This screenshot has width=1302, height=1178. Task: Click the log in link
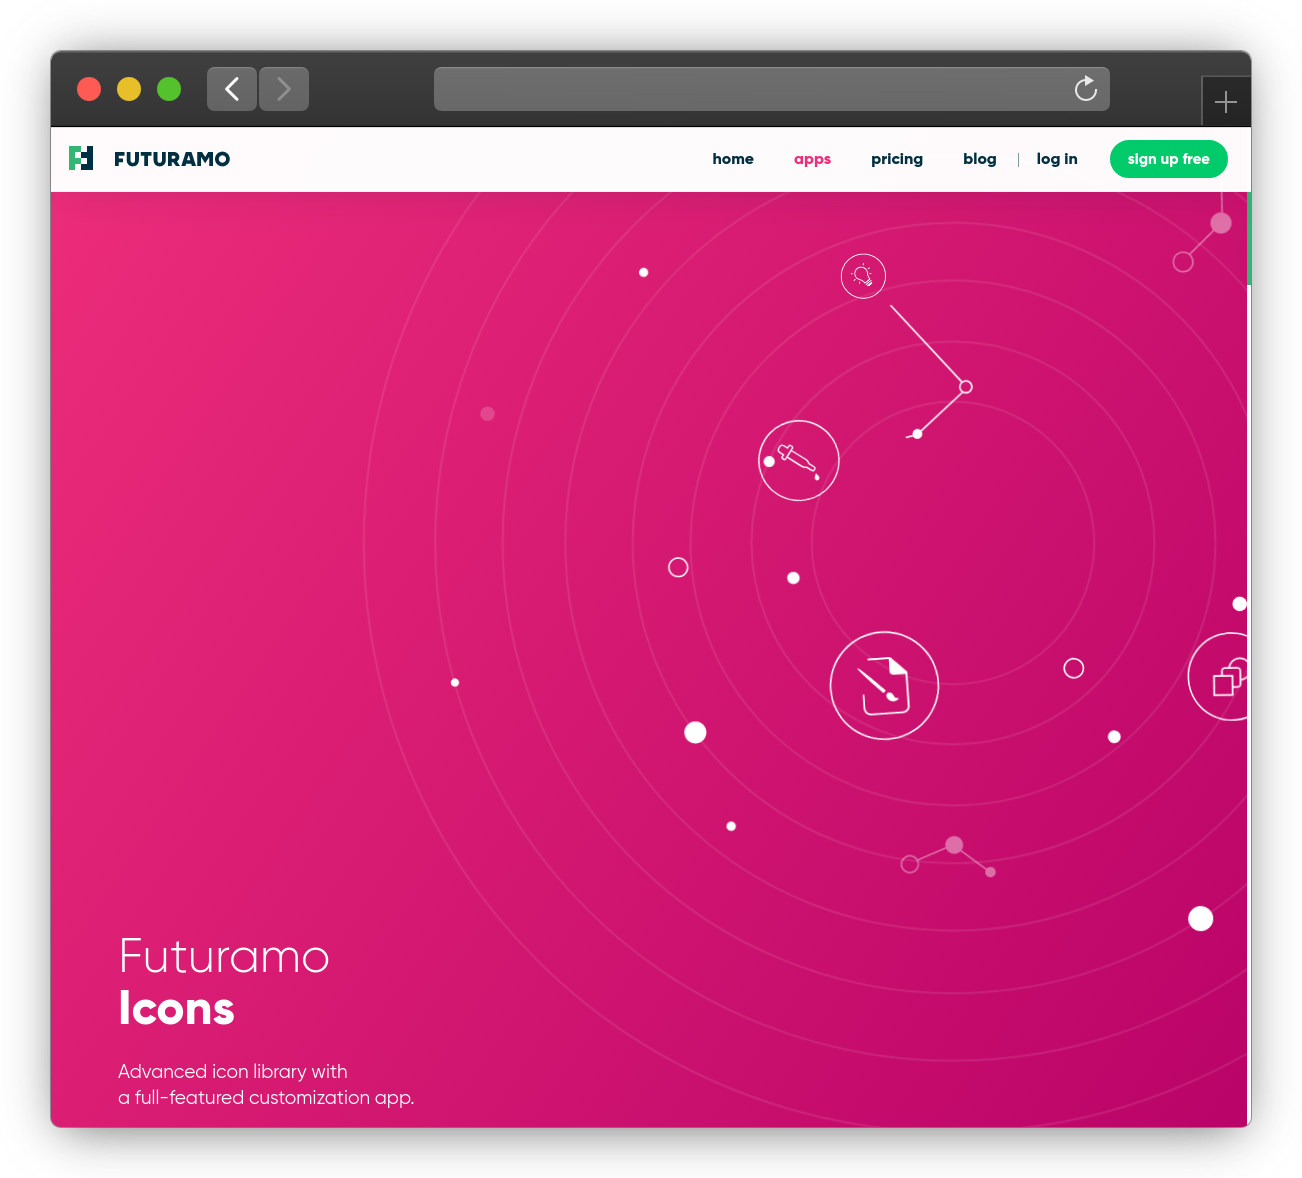(1057, 159)
